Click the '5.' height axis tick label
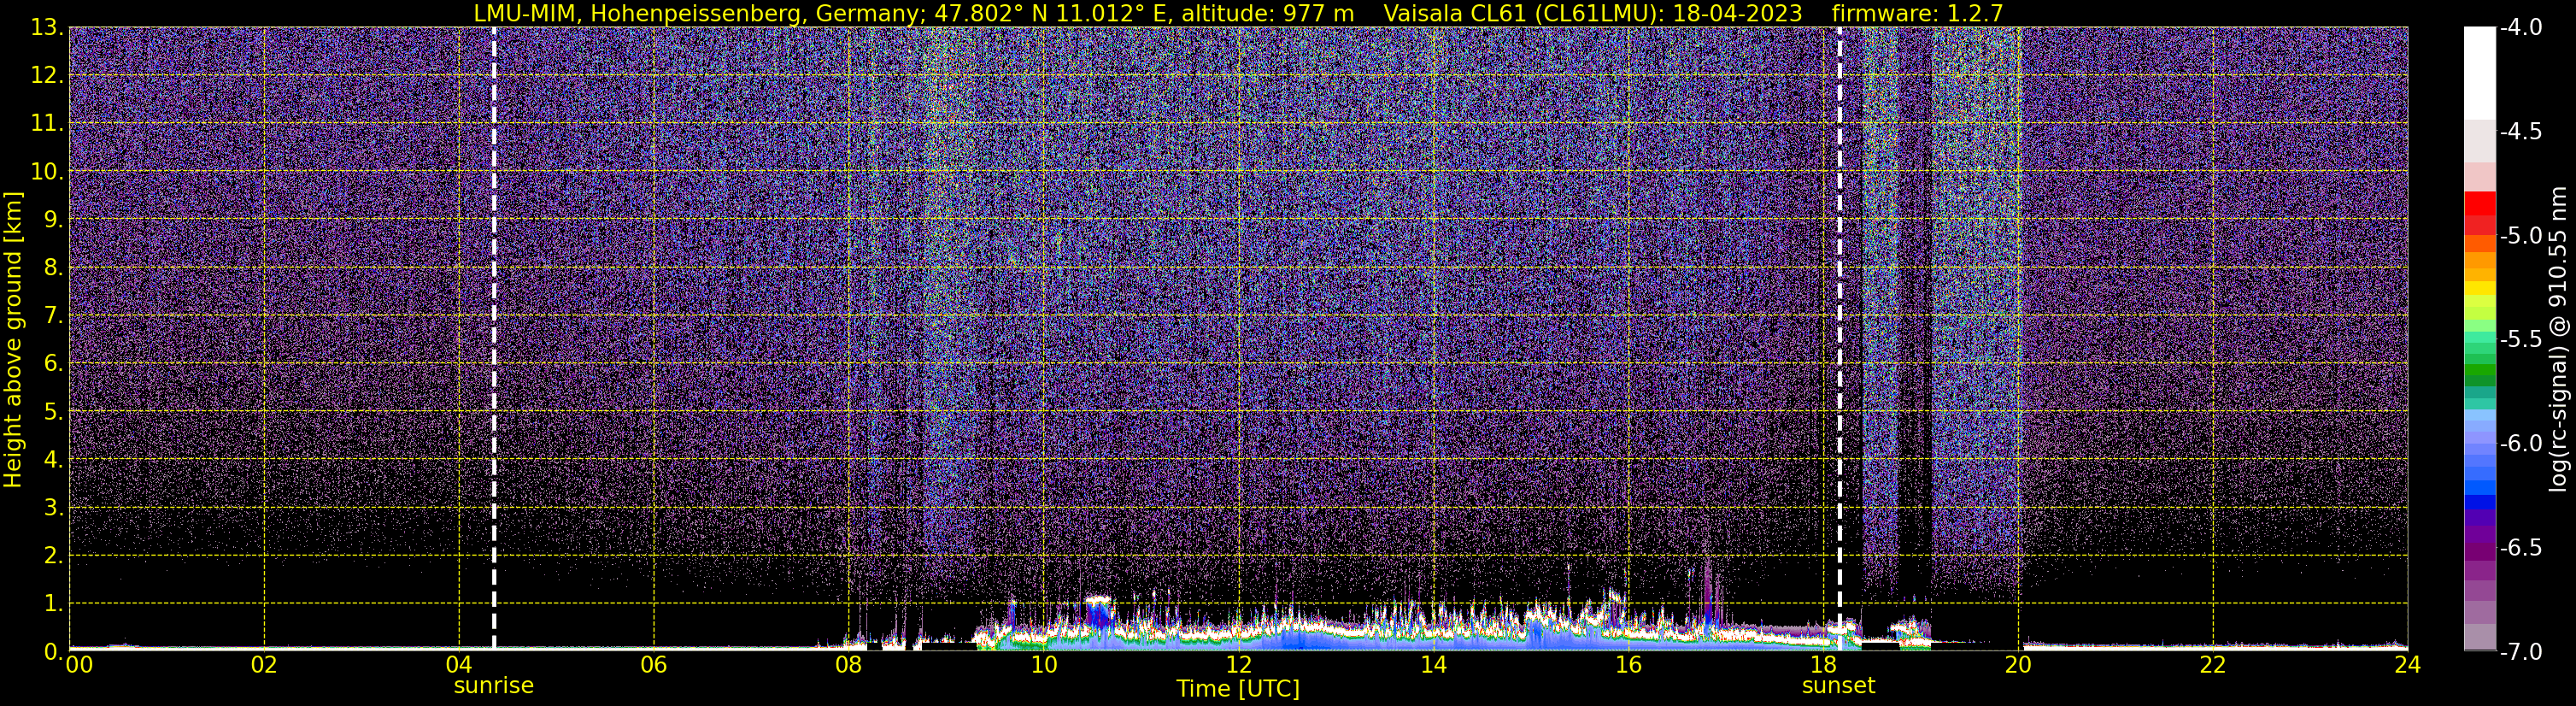 54,412
